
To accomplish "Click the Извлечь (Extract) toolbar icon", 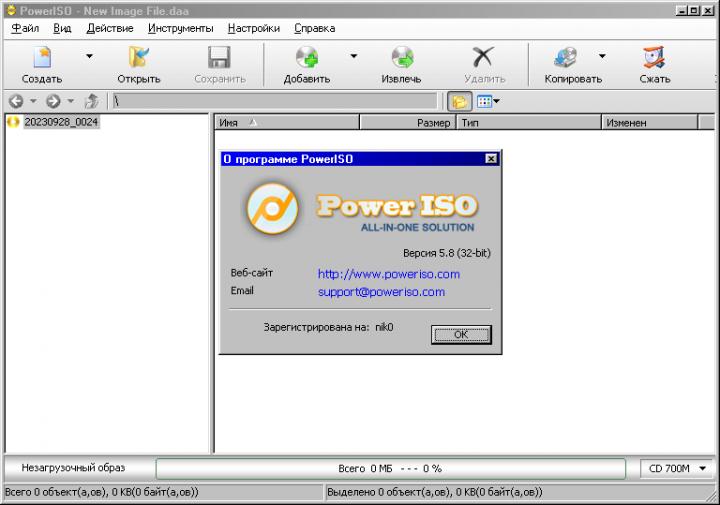I will pyautogui.click(x=401, y=58).
